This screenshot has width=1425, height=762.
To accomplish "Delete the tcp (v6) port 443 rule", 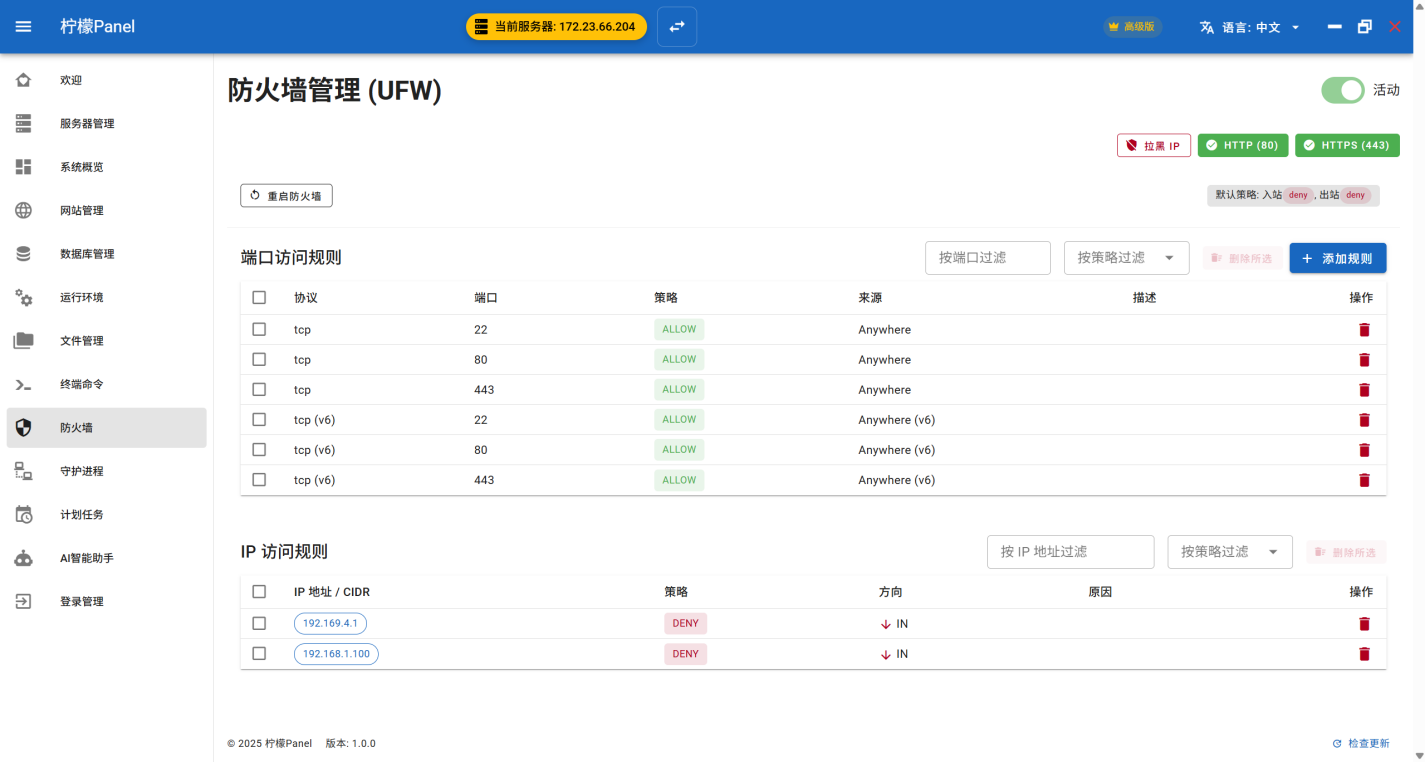I will point(1364,480).
